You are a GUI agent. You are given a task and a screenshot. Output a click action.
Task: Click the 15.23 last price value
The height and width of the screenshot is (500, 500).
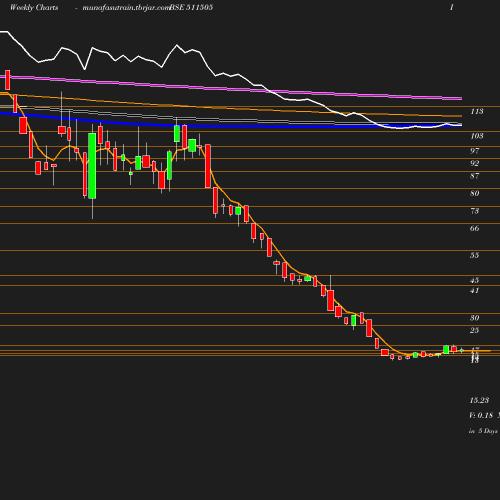click(x=479, y=400)
